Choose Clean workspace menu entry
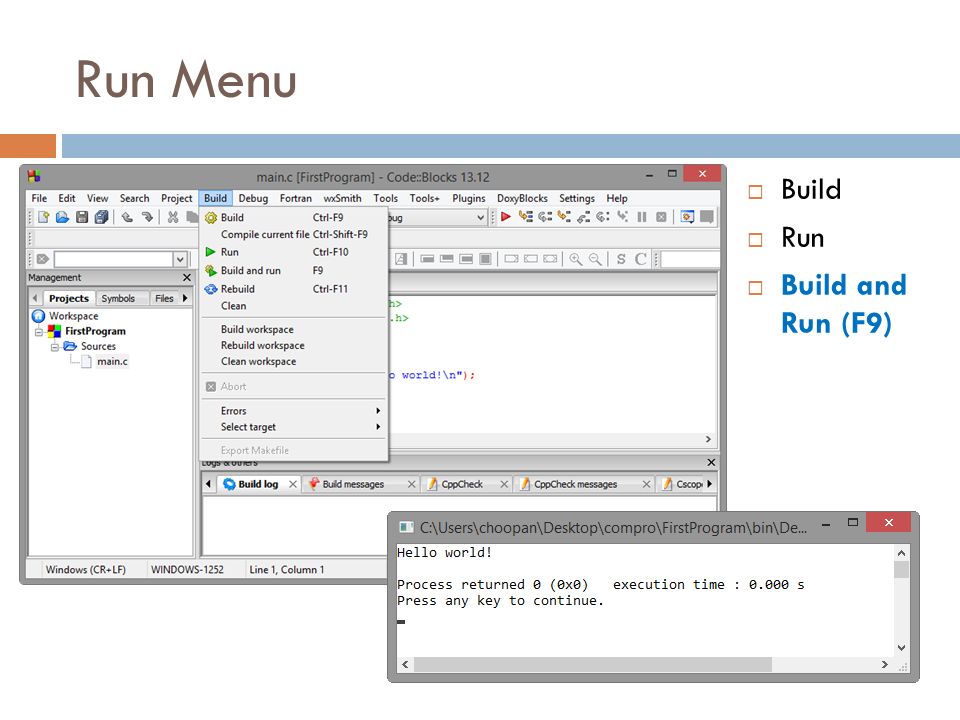This screenshot has width=960, height=720. click(x=294, y=361)
